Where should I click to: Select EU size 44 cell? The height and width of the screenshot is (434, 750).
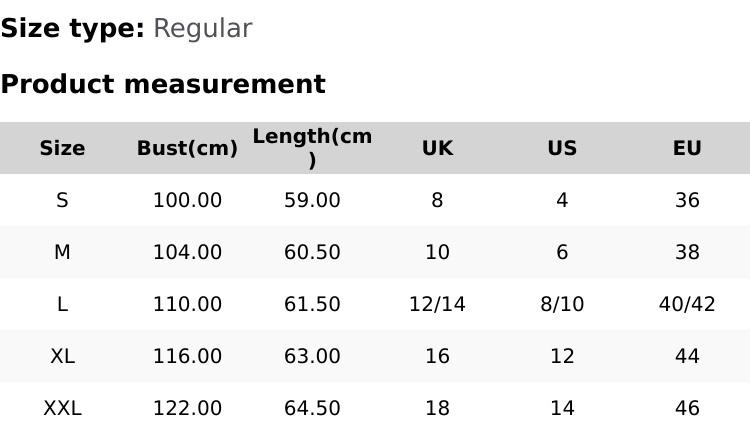click(x=687, y=356)
